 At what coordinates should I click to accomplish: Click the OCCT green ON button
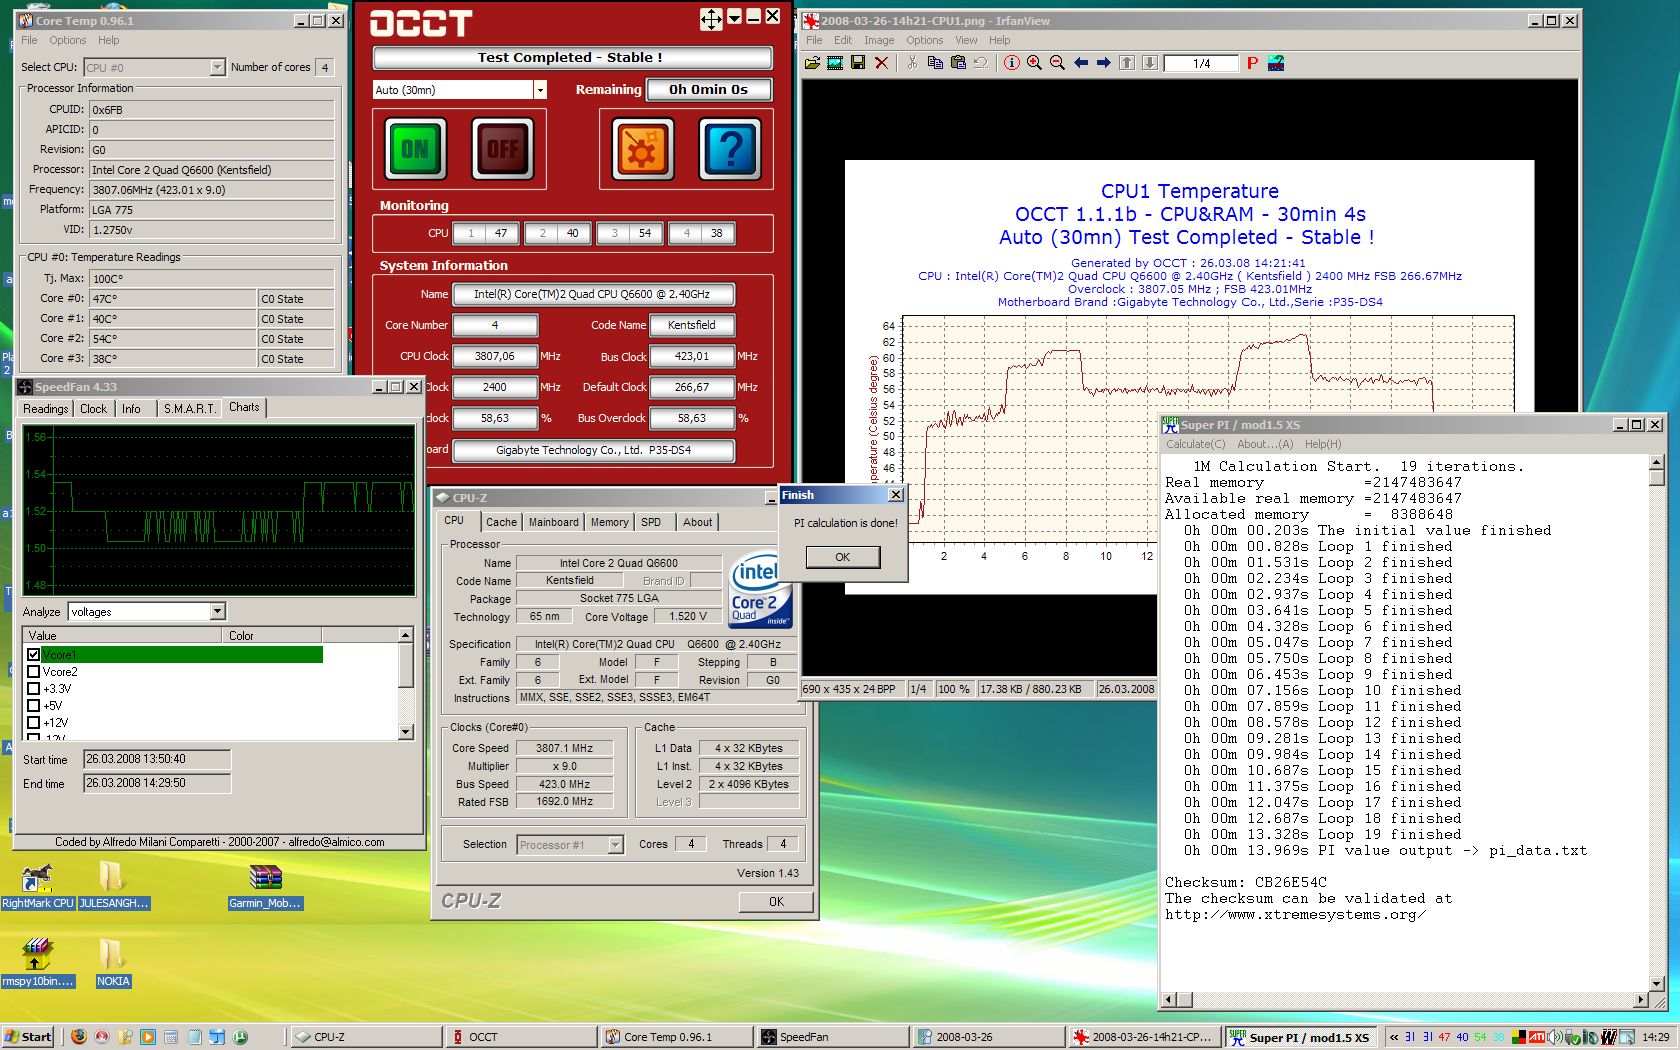[x=415, y=149]
